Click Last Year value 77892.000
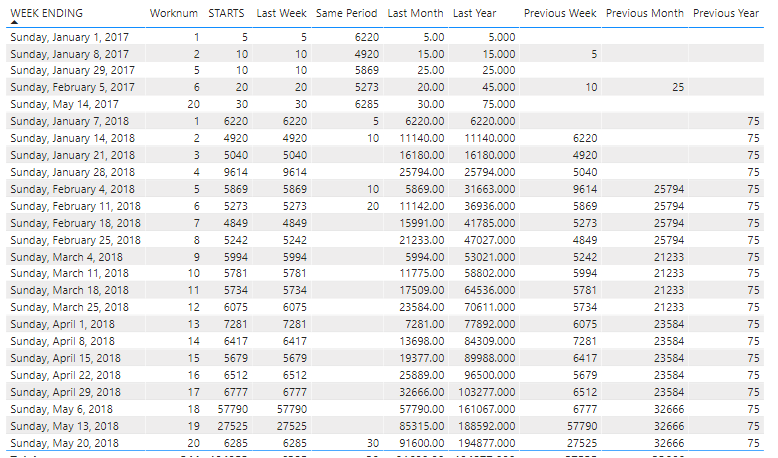This screenshot has width=778, height=458. (490, 324)
